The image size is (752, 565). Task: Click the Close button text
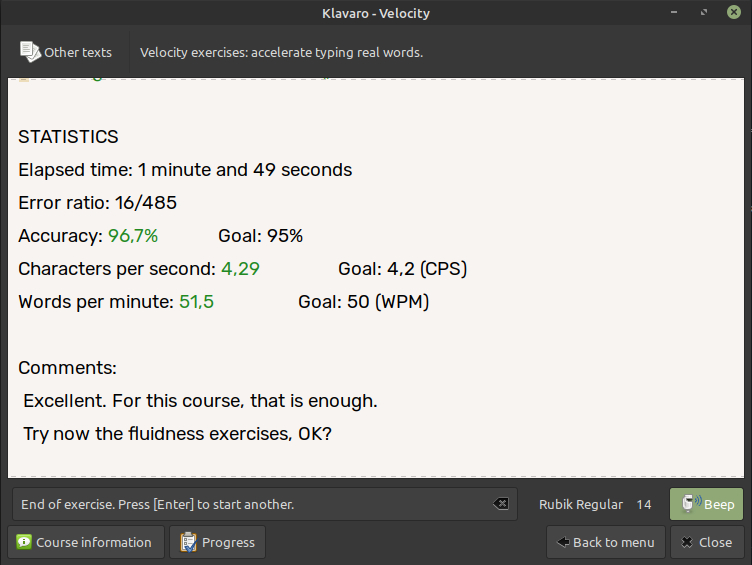715,542
